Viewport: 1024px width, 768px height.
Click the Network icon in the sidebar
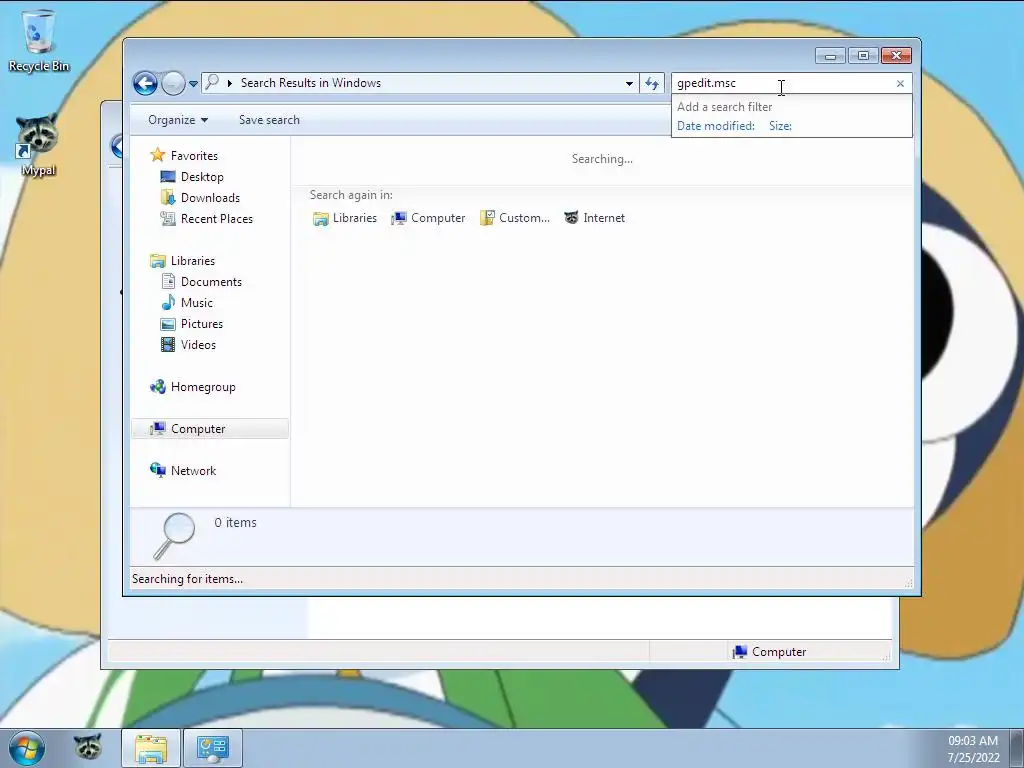(x=157, y=470)
